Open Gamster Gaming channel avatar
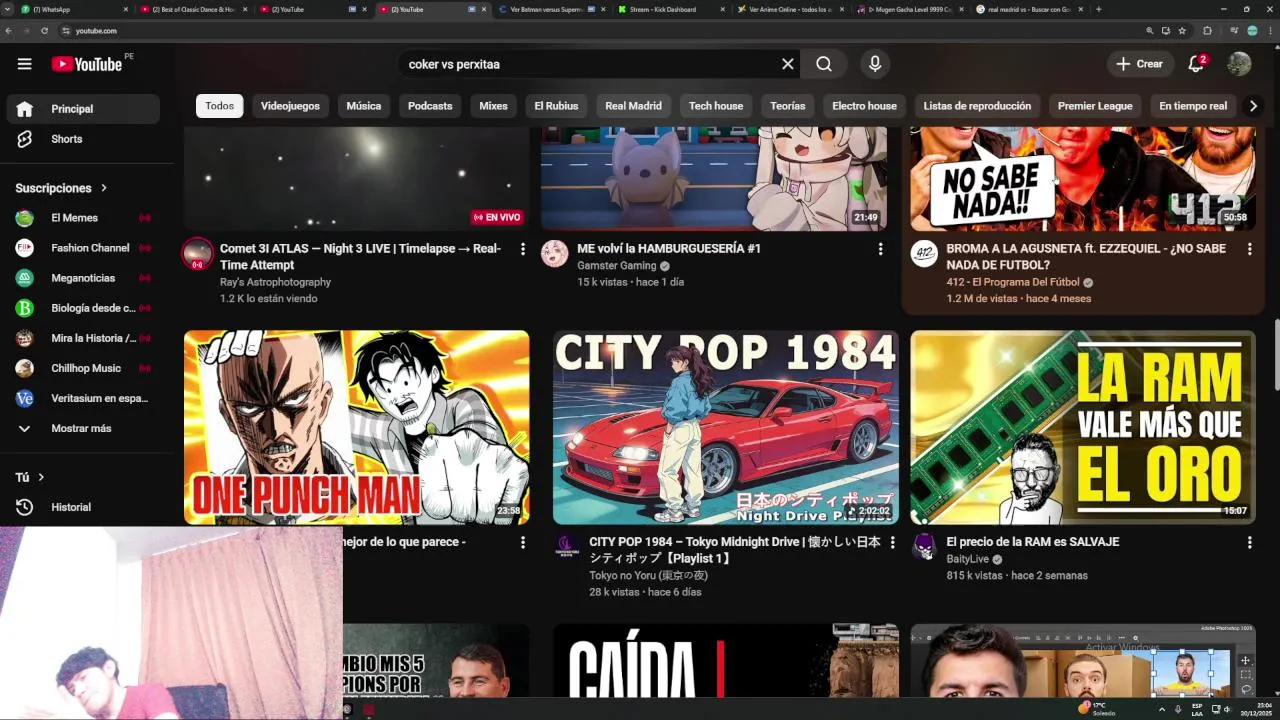Image resolution: width=1280 pixels, height=720 pixels. click(555, 254)
